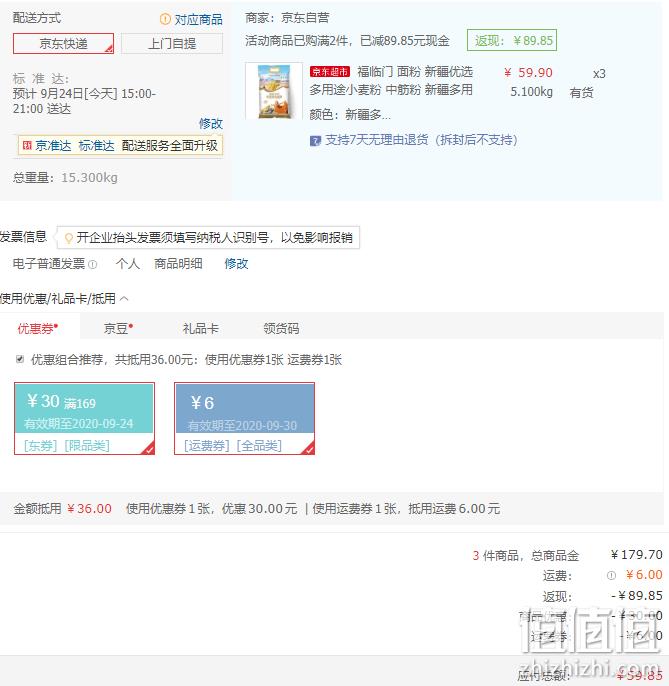Switch to 礼品卡 tab
Screen dimensions: 669x686
[x=200, y=328]
